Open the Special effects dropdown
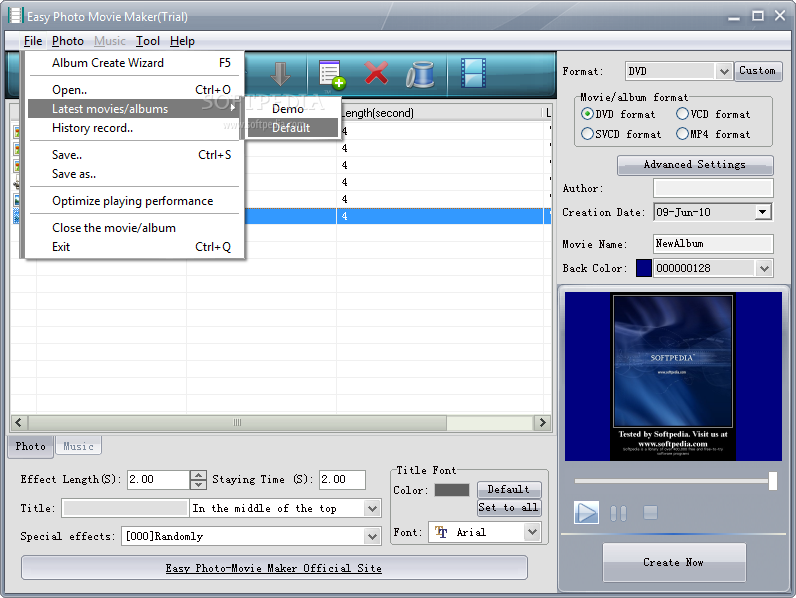This screenshot has height=598, width=796. 372,536
